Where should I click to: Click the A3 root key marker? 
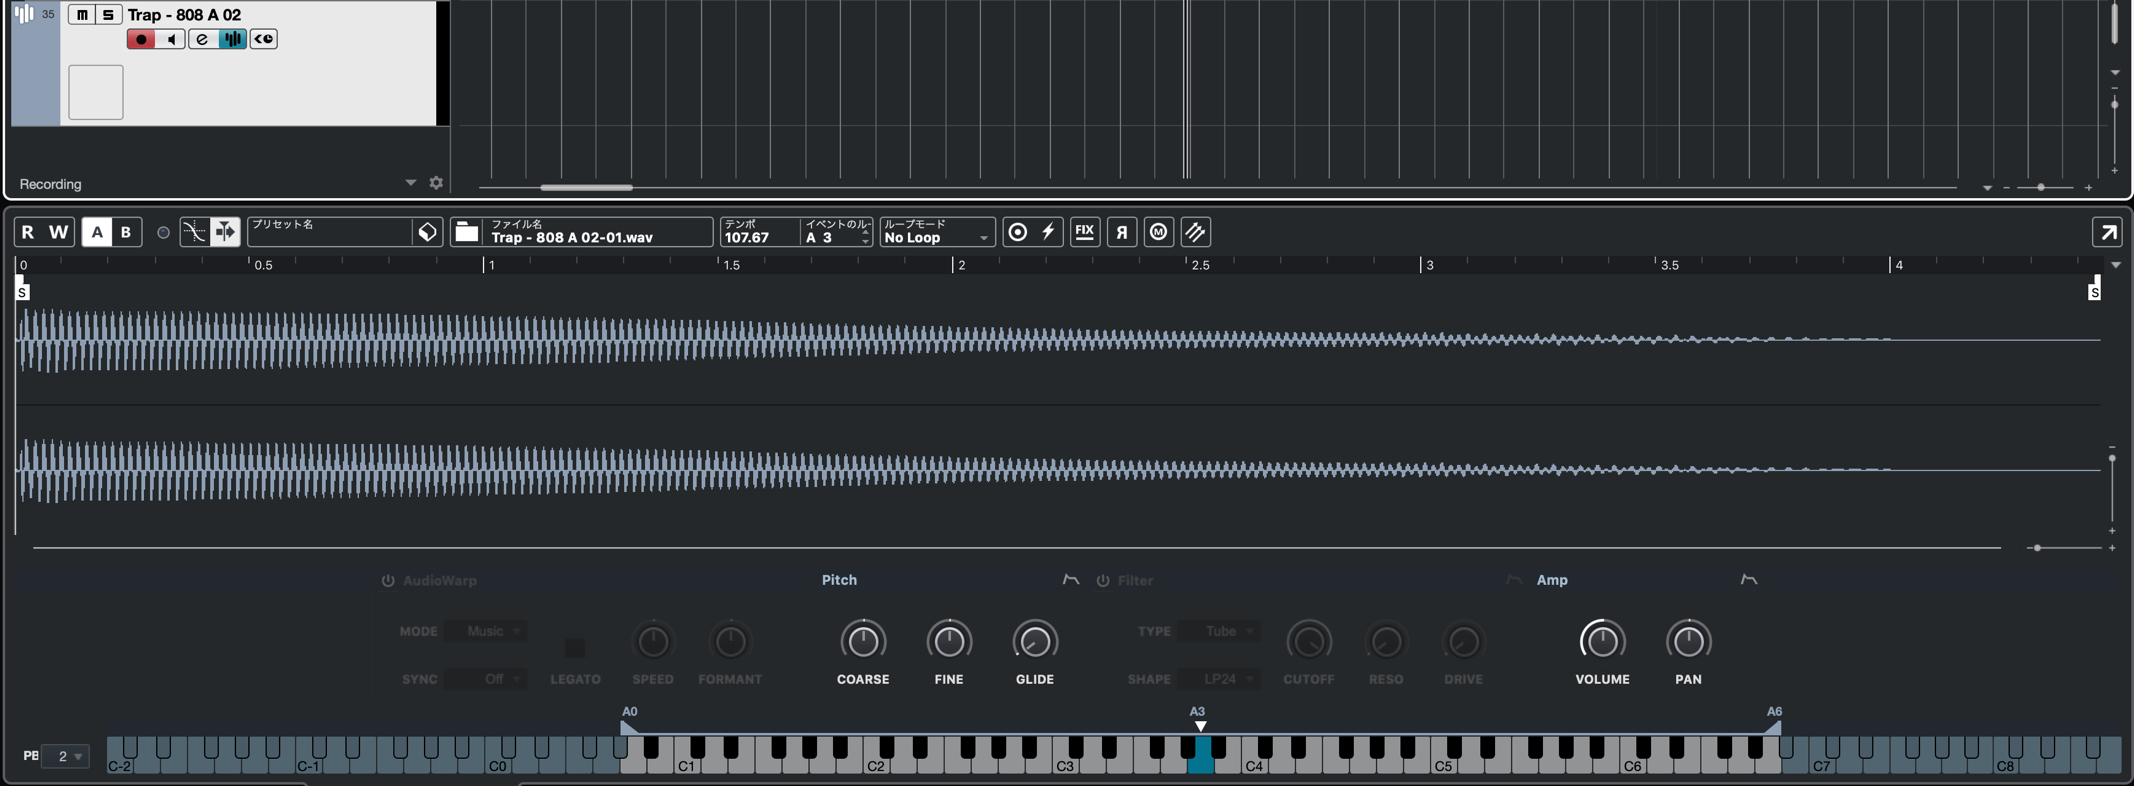click(1200, 726)
